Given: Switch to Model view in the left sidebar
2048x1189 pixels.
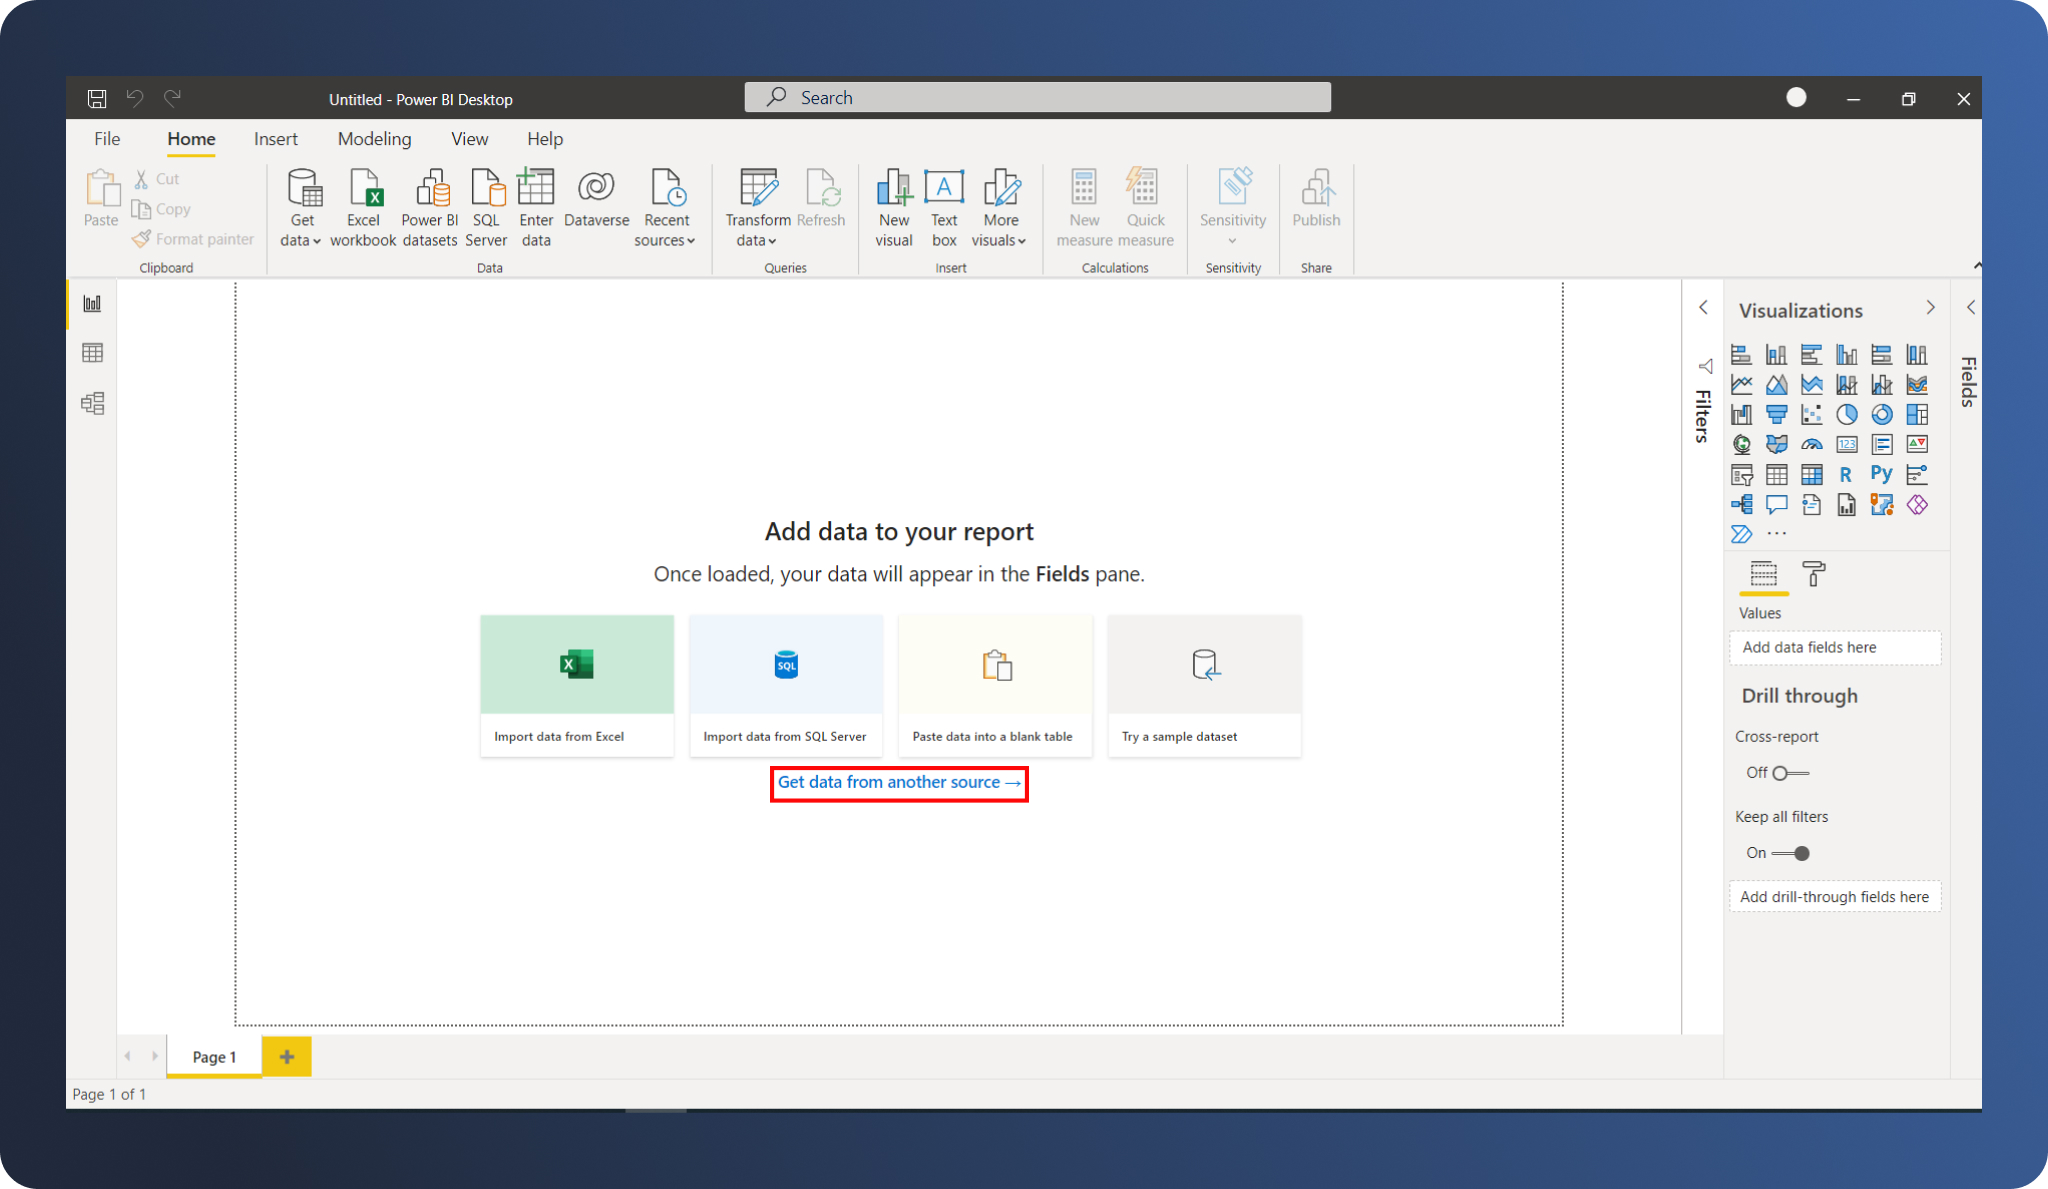Looking at the screenshot, I should tap(92, 403).
